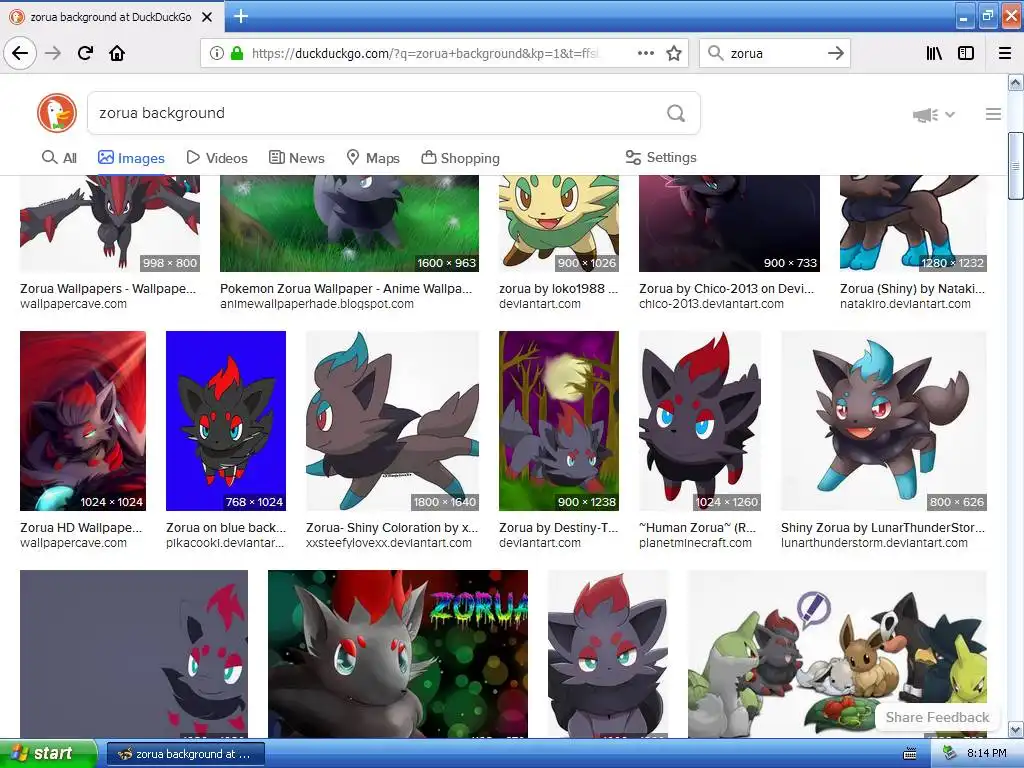The image size is (1024, 768).
Task: Click the forward navigation arrow
Action: point(53,53)
